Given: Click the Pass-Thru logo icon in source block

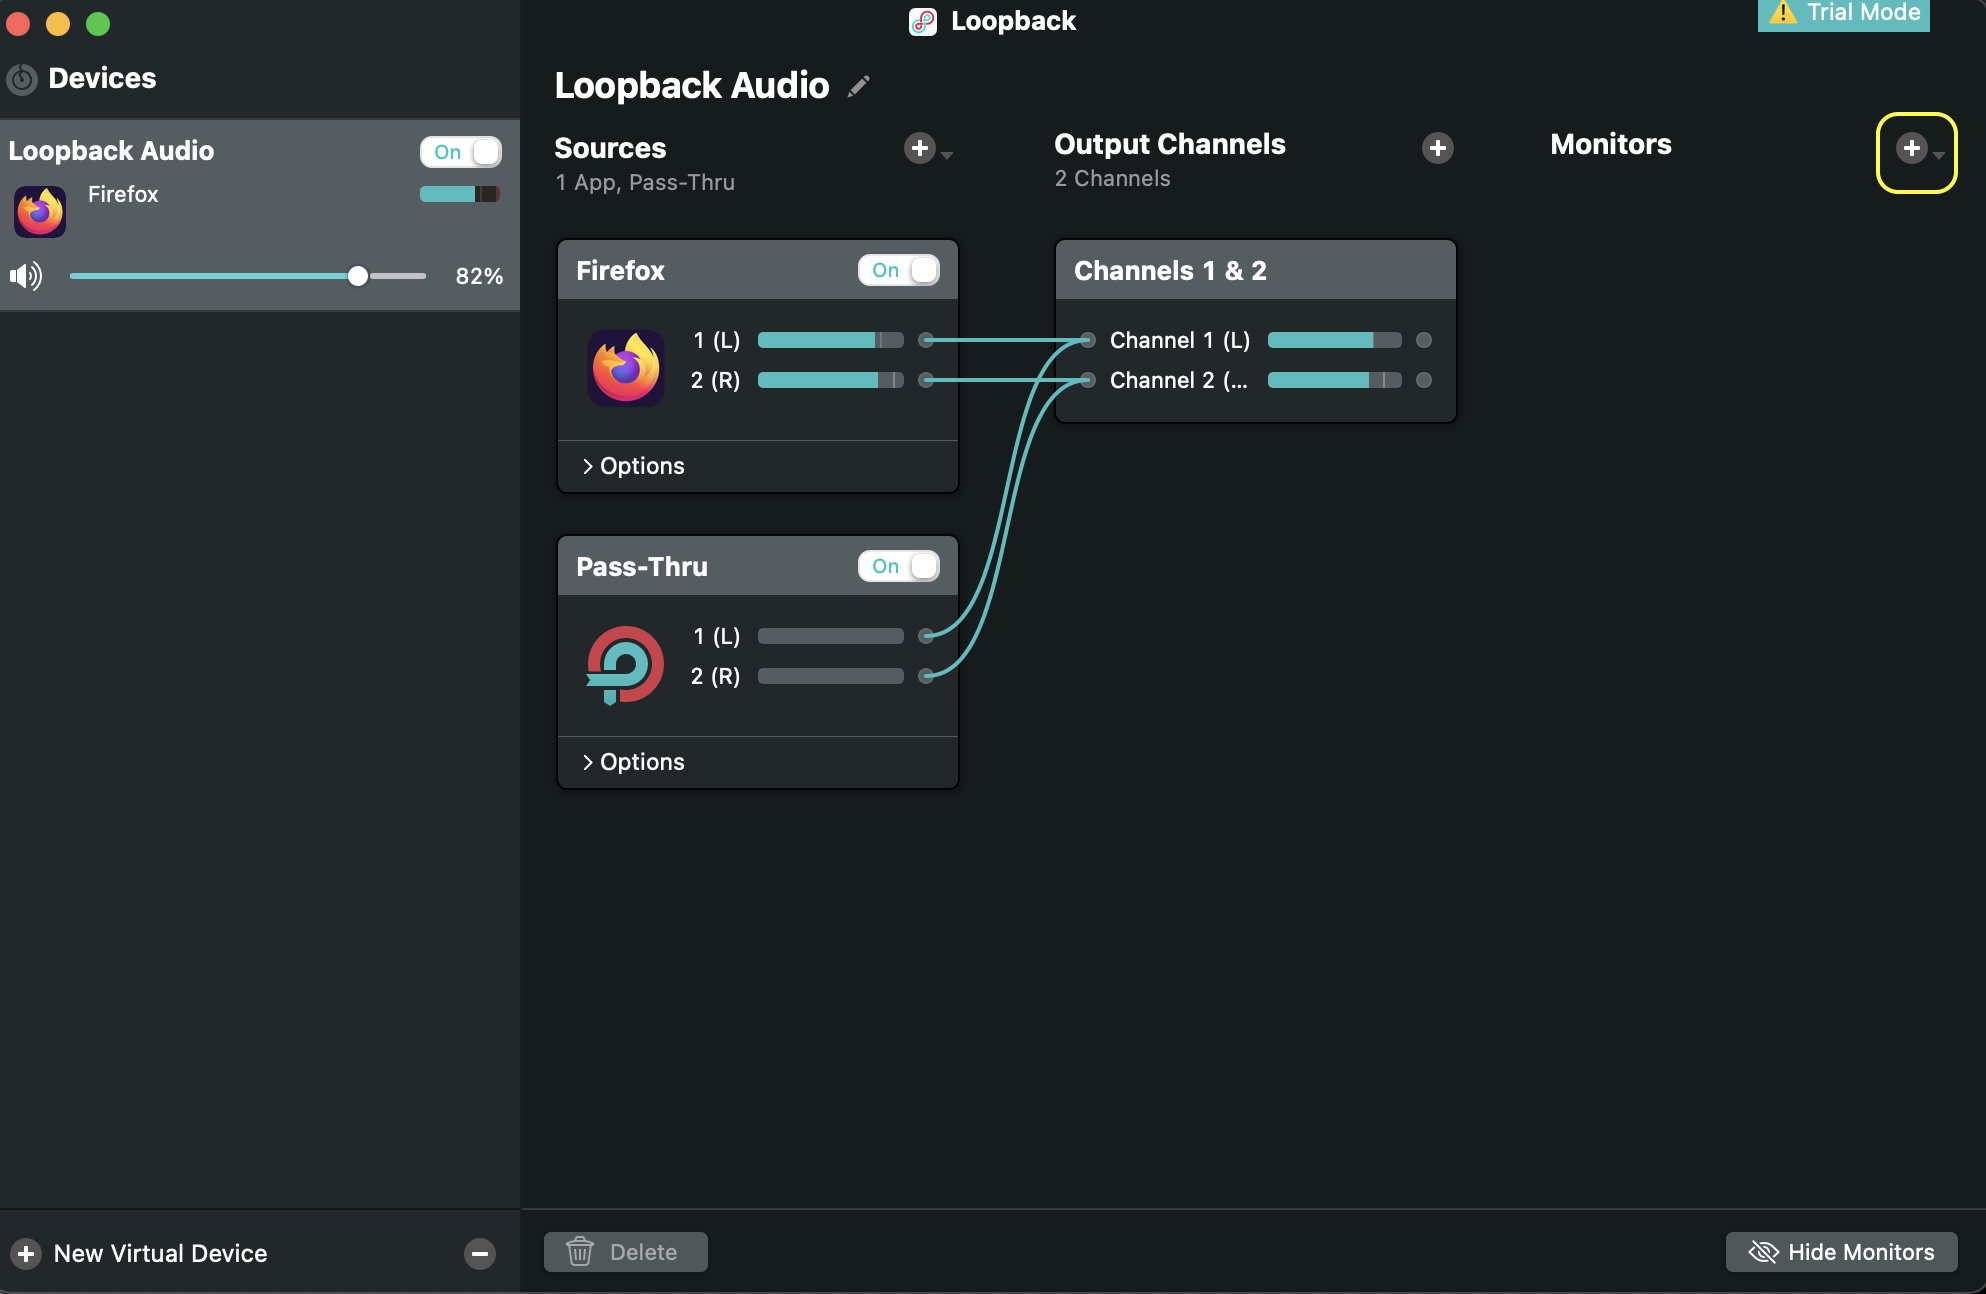Looking at the screenshot, I should [x=625, y=664].
